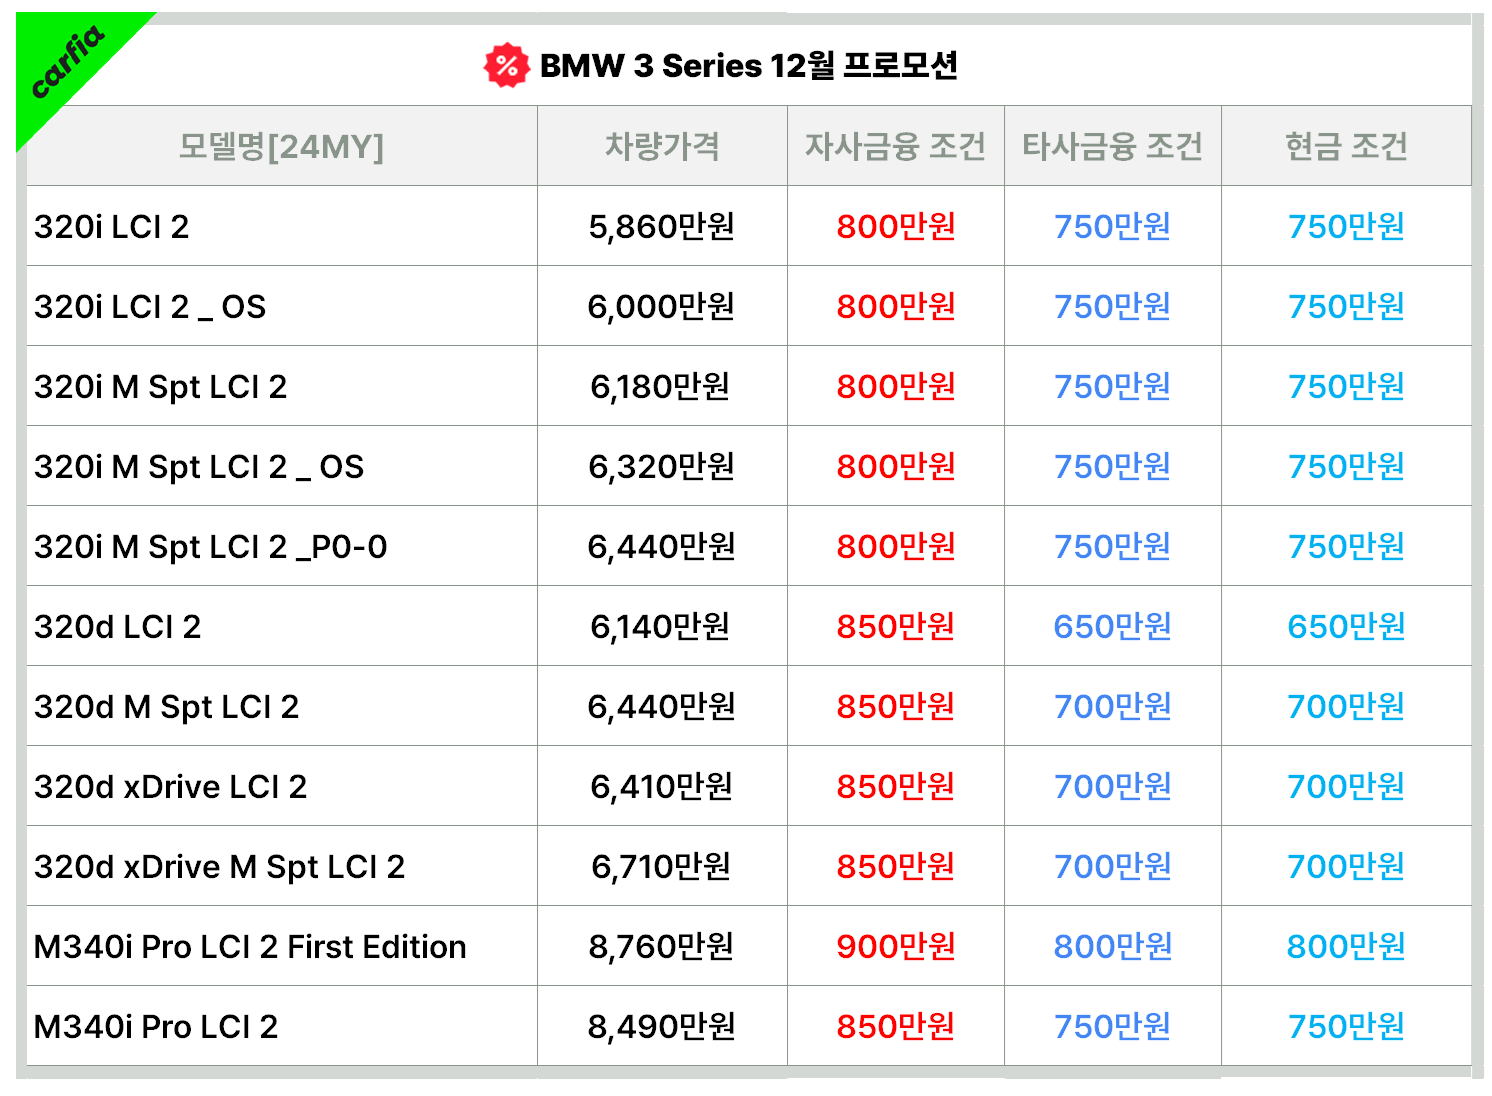
Task: Select the vehicle price '6,140만원'
Action: pos(662,627)
